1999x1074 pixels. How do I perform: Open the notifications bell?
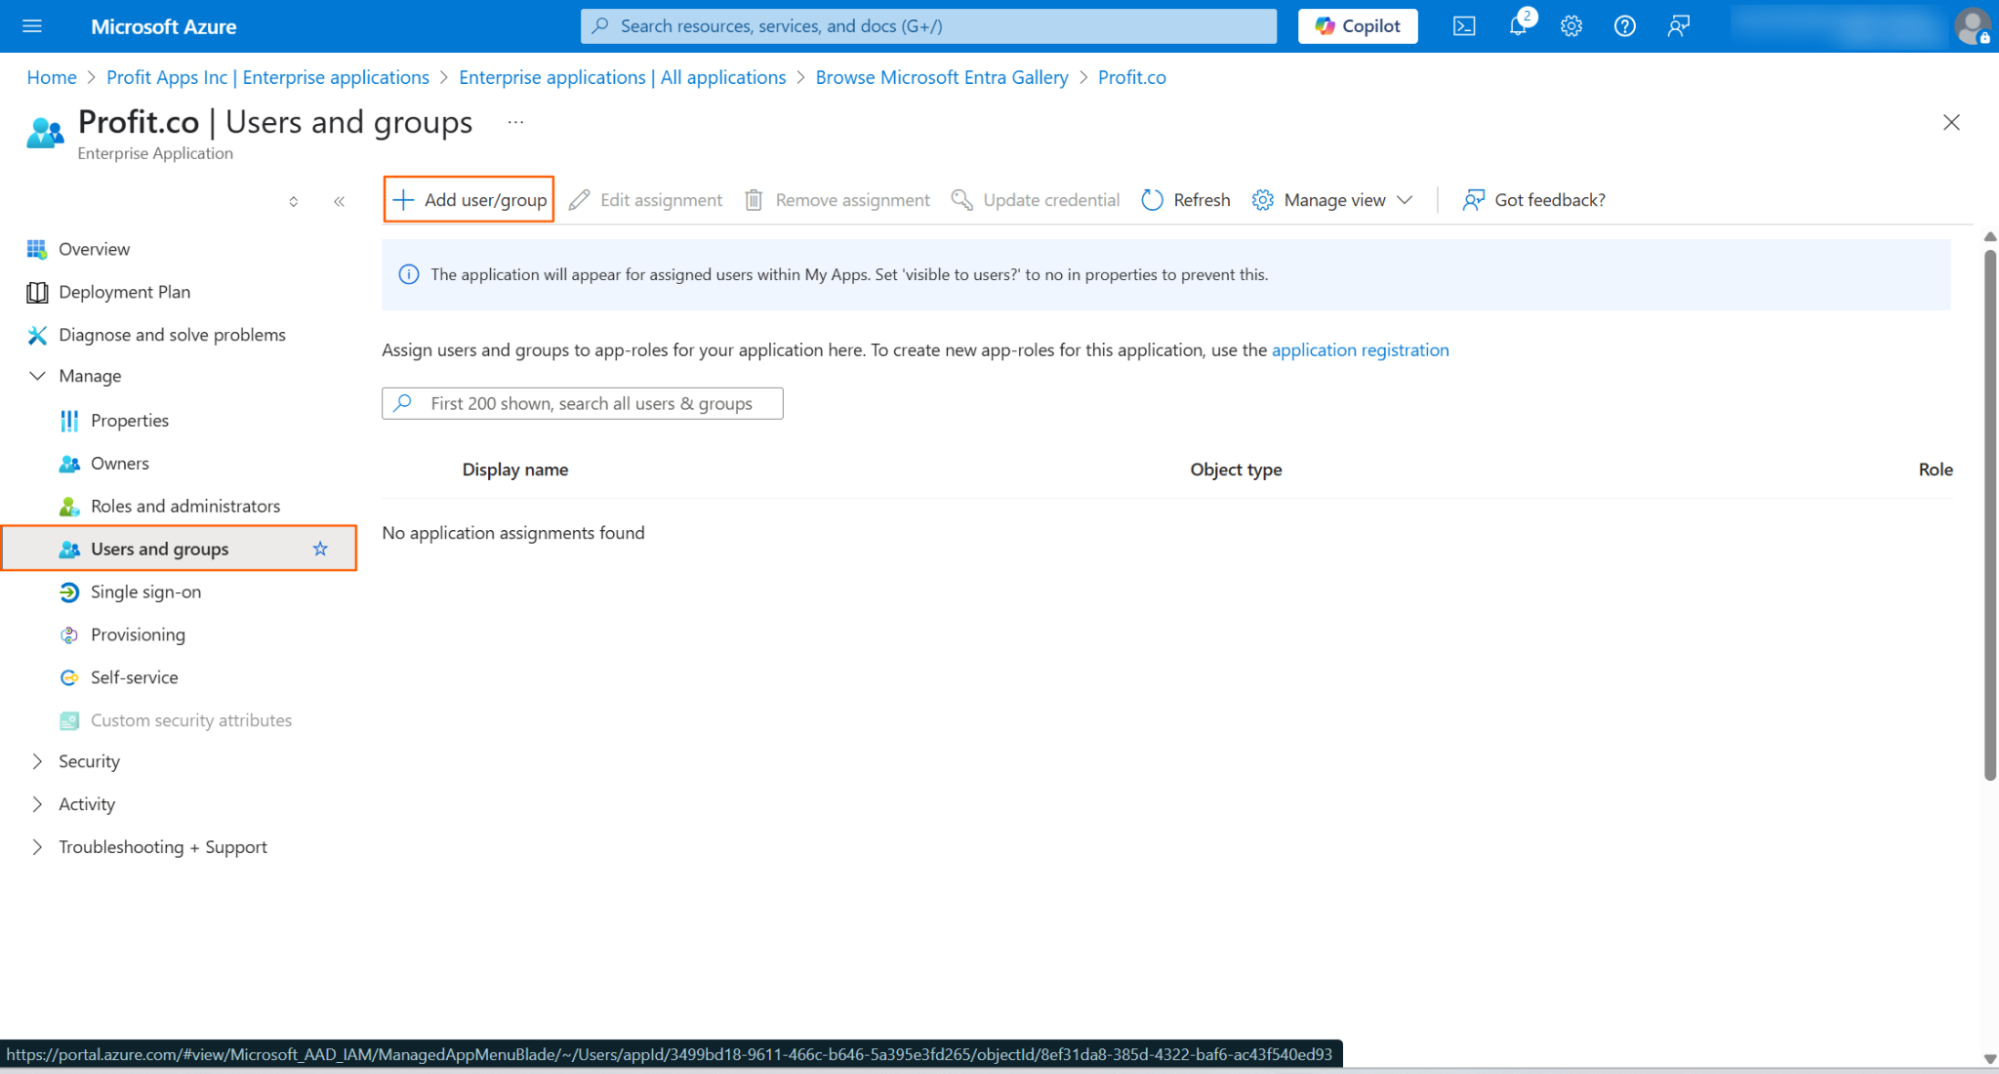pos(1518,26)
